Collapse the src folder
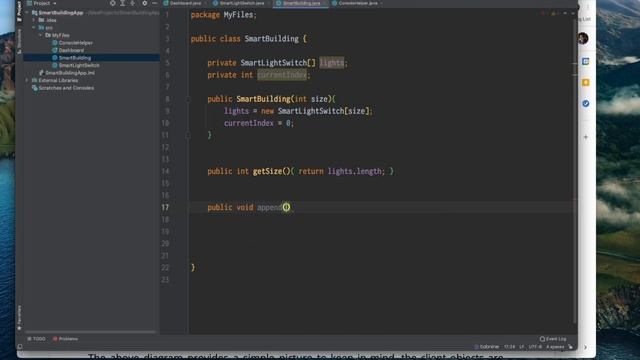 point(34,28)
